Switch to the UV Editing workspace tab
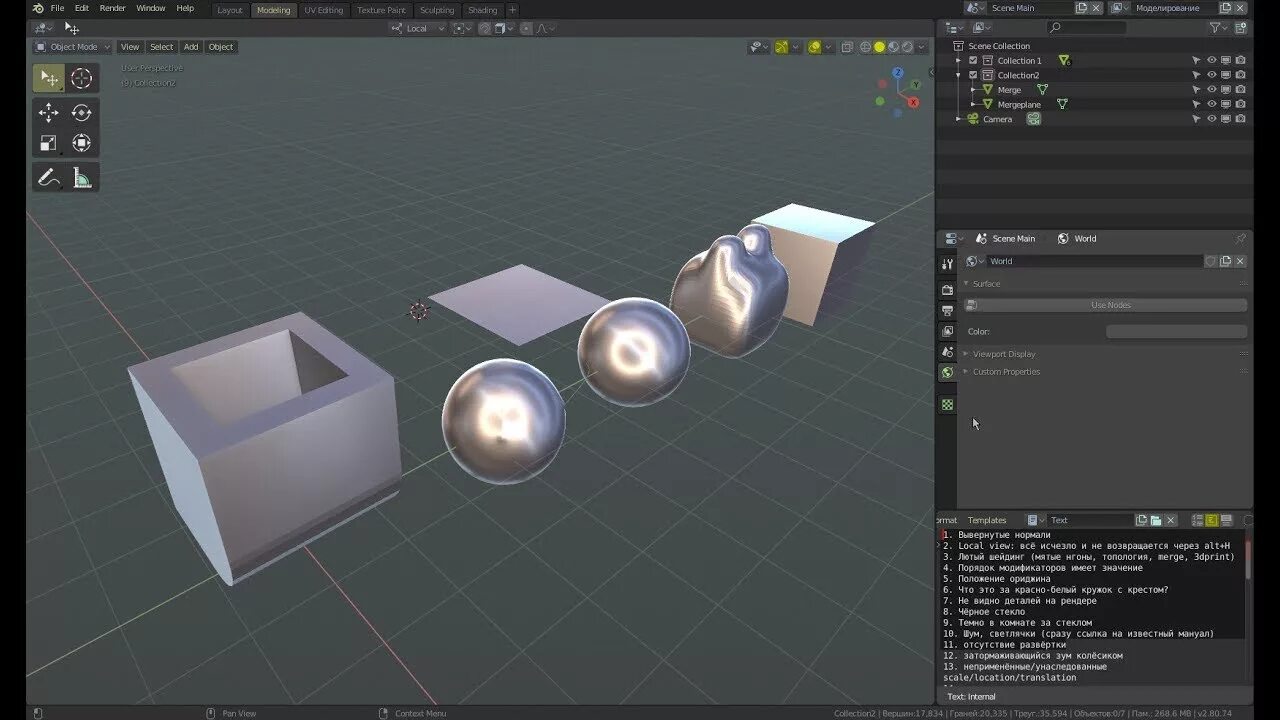The width and height of the screenshot is (1280, 720). click(323, 10)
